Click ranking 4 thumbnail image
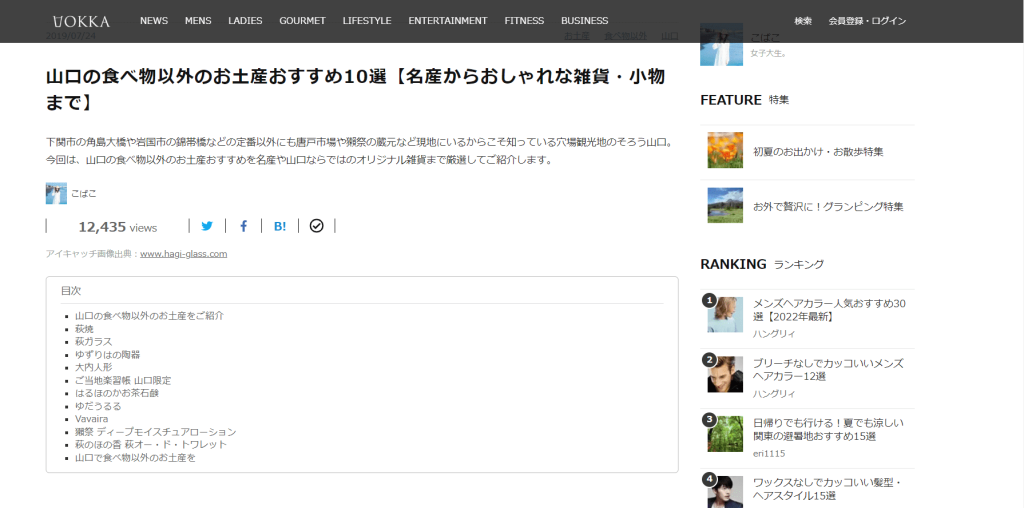The width and height of the screenshot is (1024, 508). click(x=725, y=492)
